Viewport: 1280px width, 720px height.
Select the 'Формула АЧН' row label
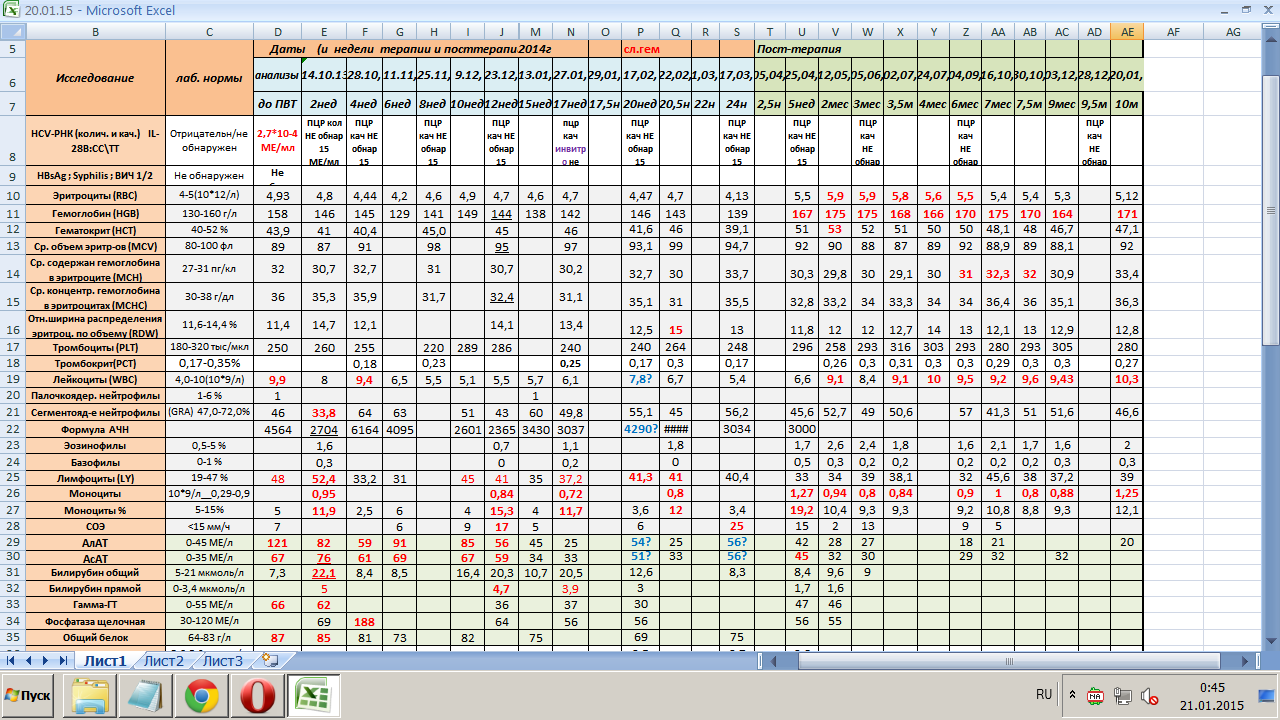click(95, 428)
